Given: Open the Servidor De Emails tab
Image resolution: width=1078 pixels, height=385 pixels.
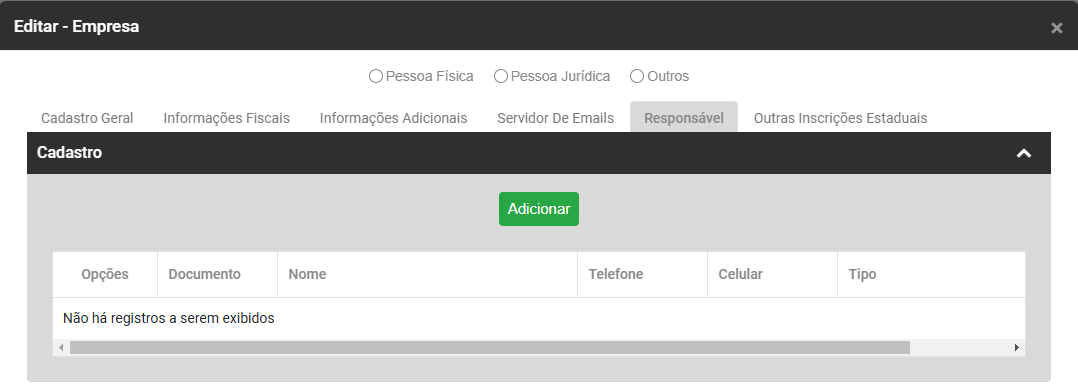Looking at the screenshot, I should [x=556, y=118].
